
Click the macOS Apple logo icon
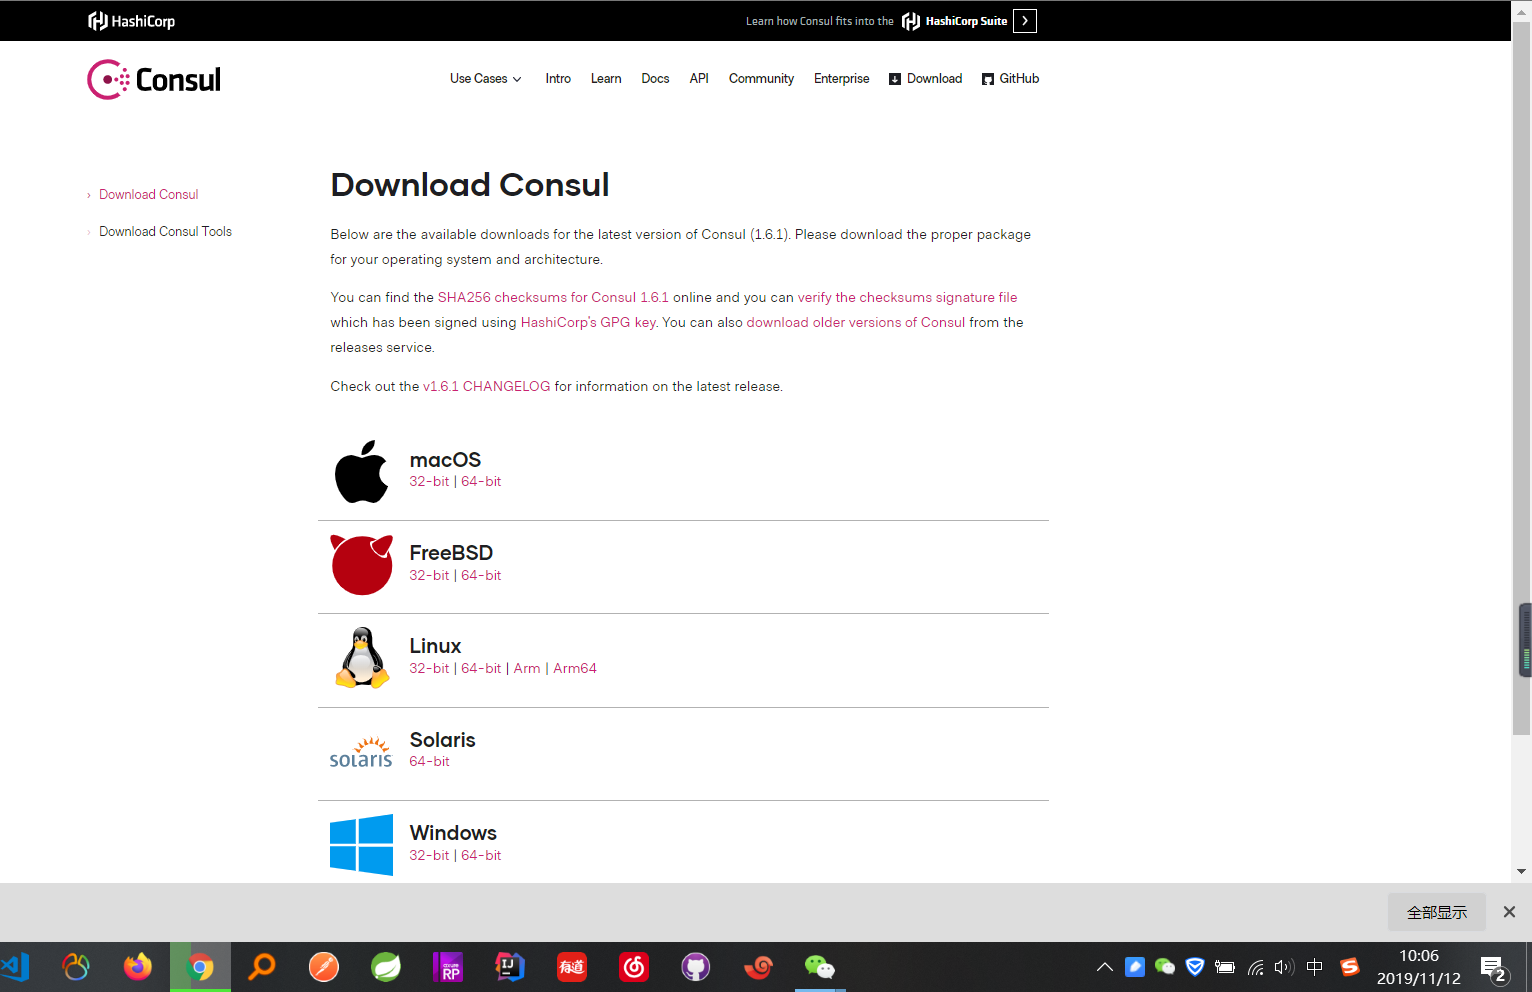tap(361, 471)
